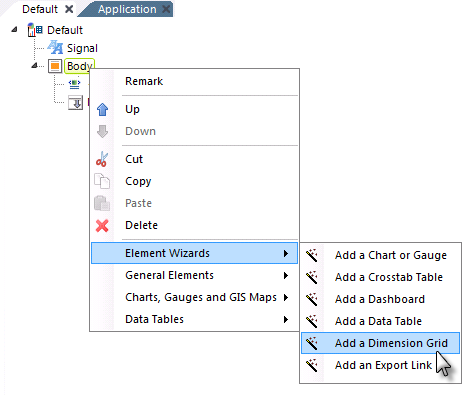Click the red X Delete icon
The width and height of the screenshot is (465, 395).
coord(102,226)
